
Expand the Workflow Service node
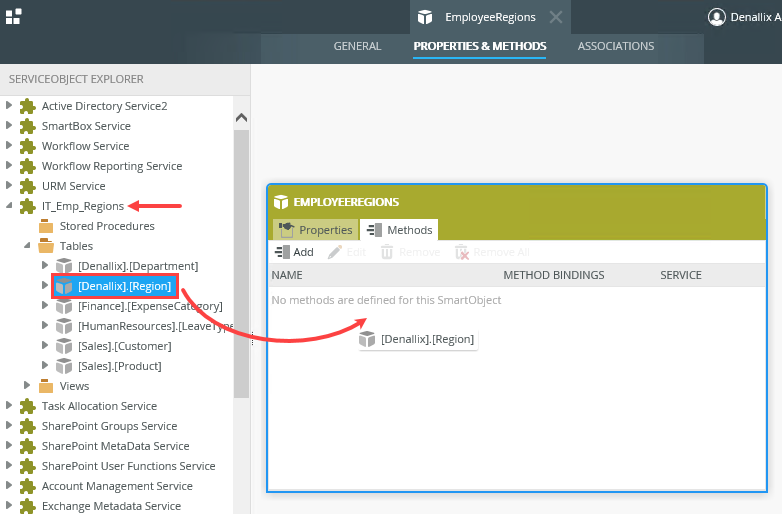coord(8,146)
